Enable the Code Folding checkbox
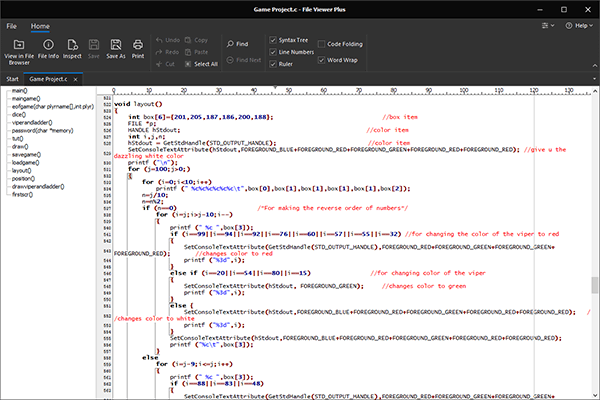 coord(321,44)
